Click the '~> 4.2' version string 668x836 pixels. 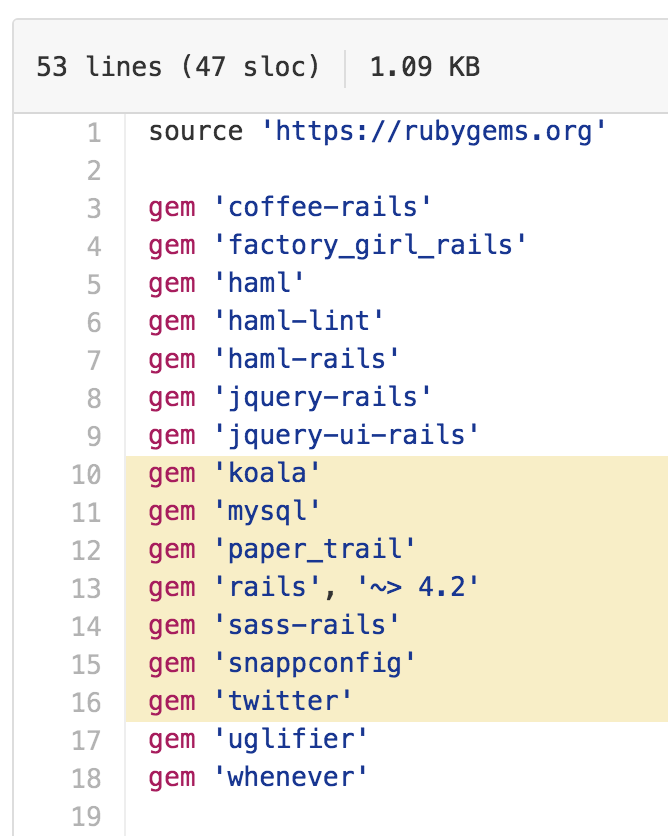tap(418, 587)
